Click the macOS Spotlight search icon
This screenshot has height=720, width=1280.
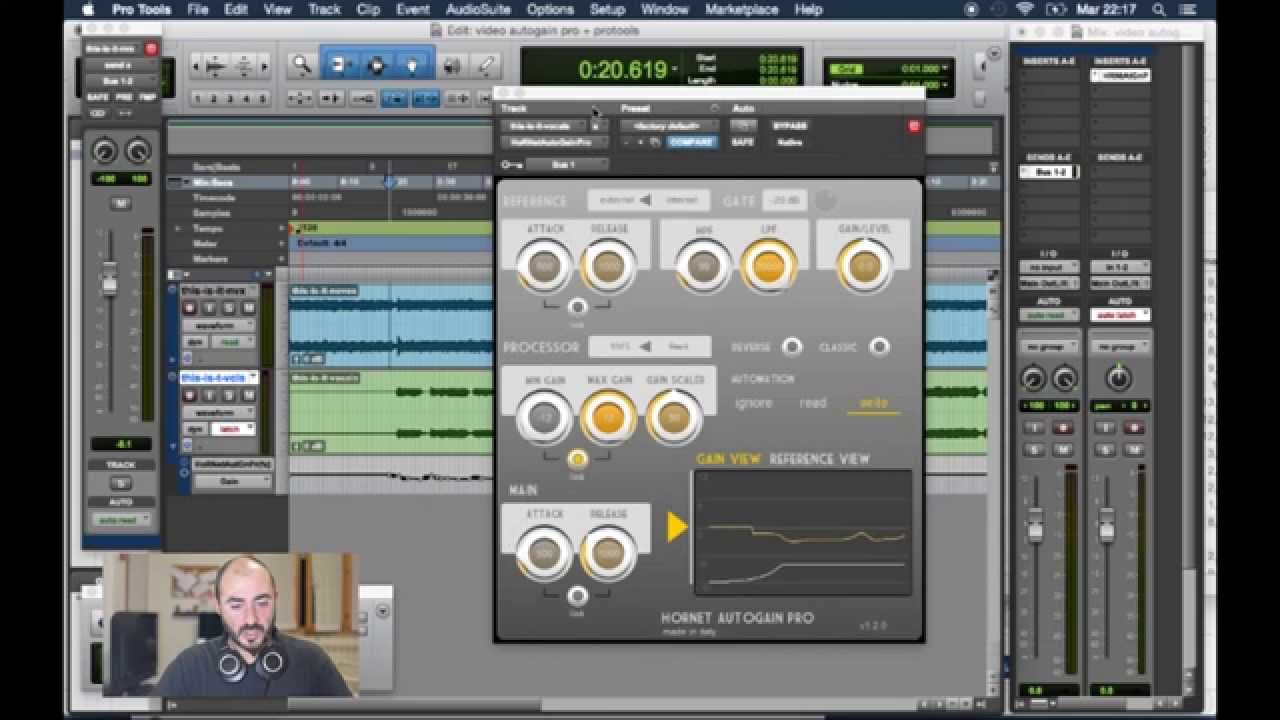(x=1159, y=9)
